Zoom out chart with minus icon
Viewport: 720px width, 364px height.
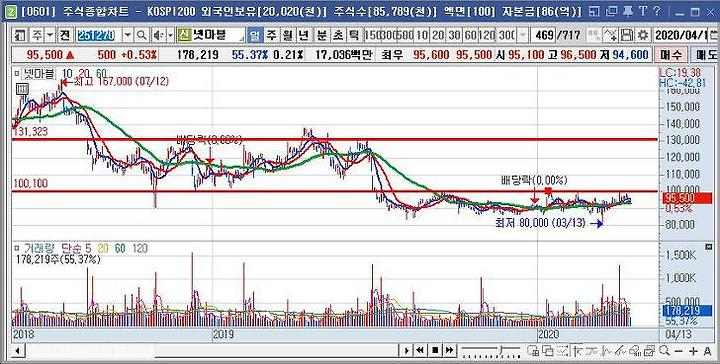point(678,351)
